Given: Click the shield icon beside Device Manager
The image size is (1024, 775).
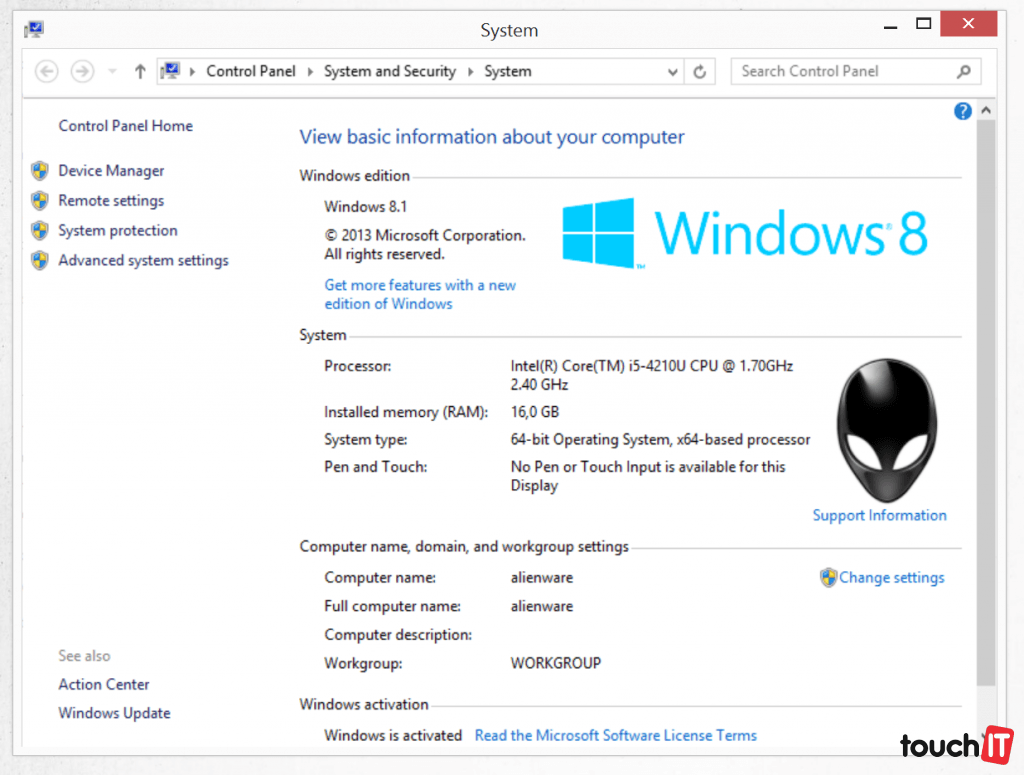Looking at the screenshot, I should click(40, 171).
